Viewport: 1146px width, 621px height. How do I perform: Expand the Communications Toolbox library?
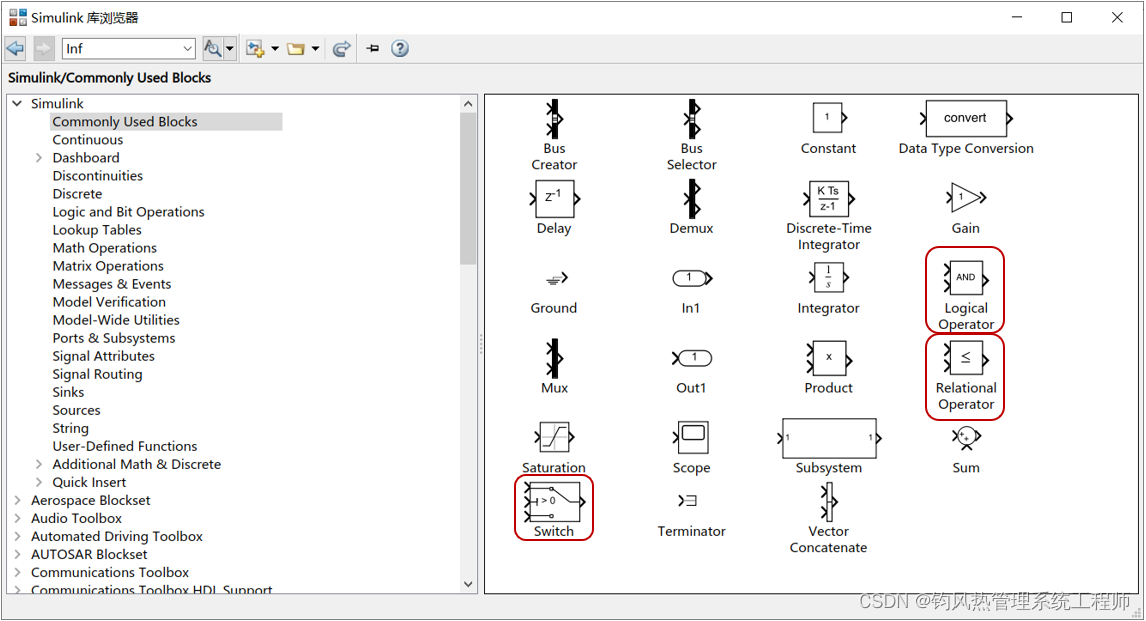click(17, 573)
